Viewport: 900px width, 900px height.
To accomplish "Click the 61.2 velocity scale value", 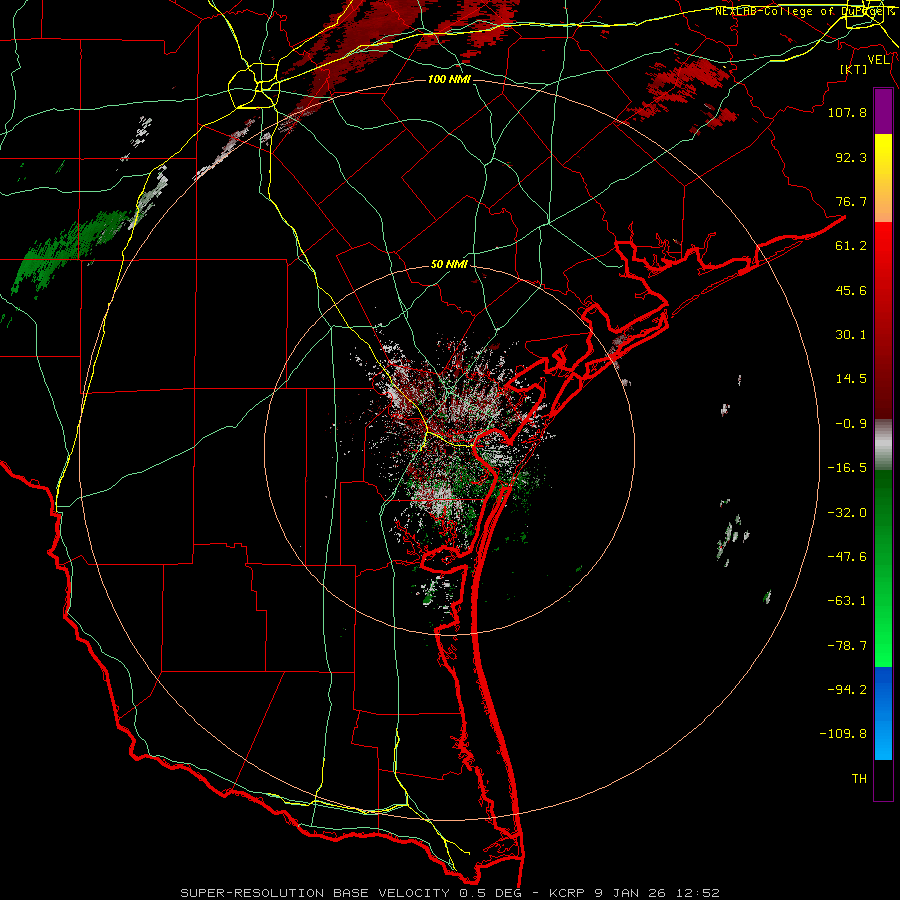I will (x=851, y=246).
